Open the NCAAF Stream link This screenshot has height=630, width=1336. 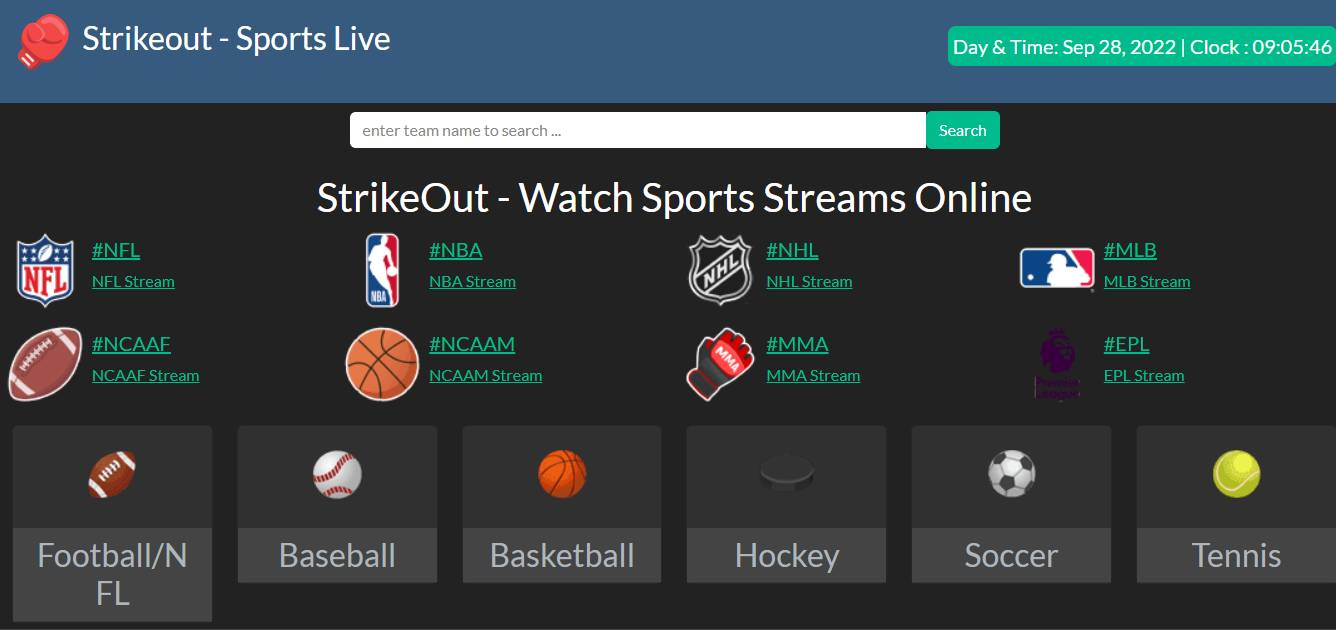tap(145, 376)
